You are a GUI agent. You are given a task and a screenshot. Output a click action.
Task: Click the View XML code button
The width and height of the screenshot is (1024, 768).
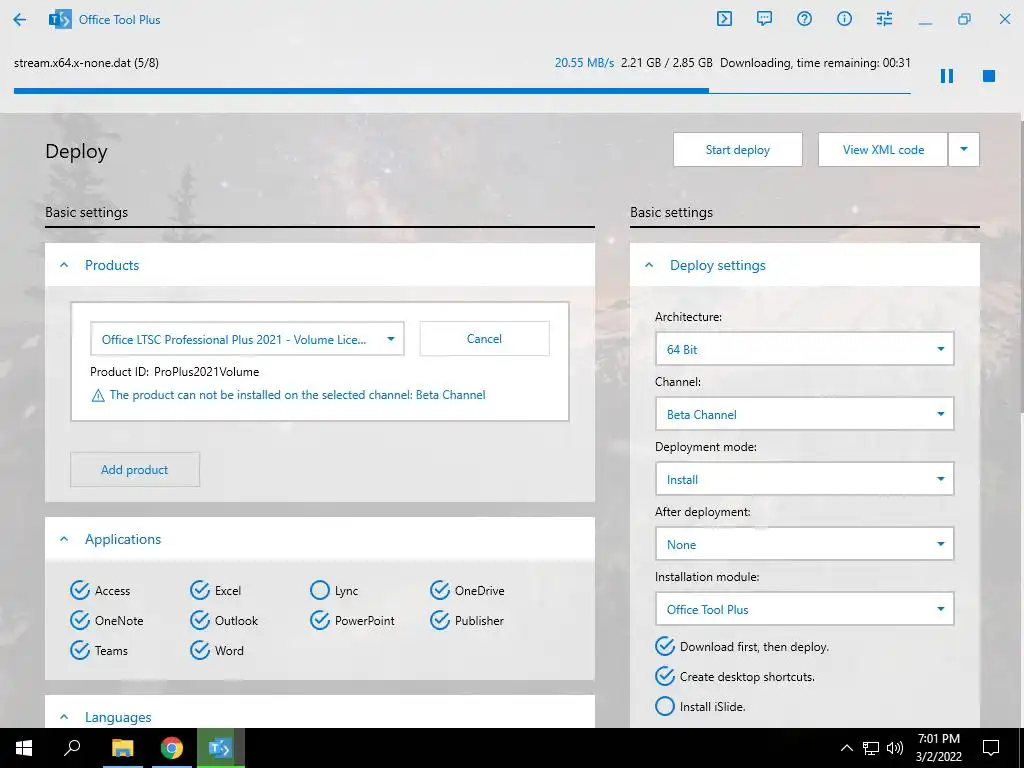[x=883, y=150]
